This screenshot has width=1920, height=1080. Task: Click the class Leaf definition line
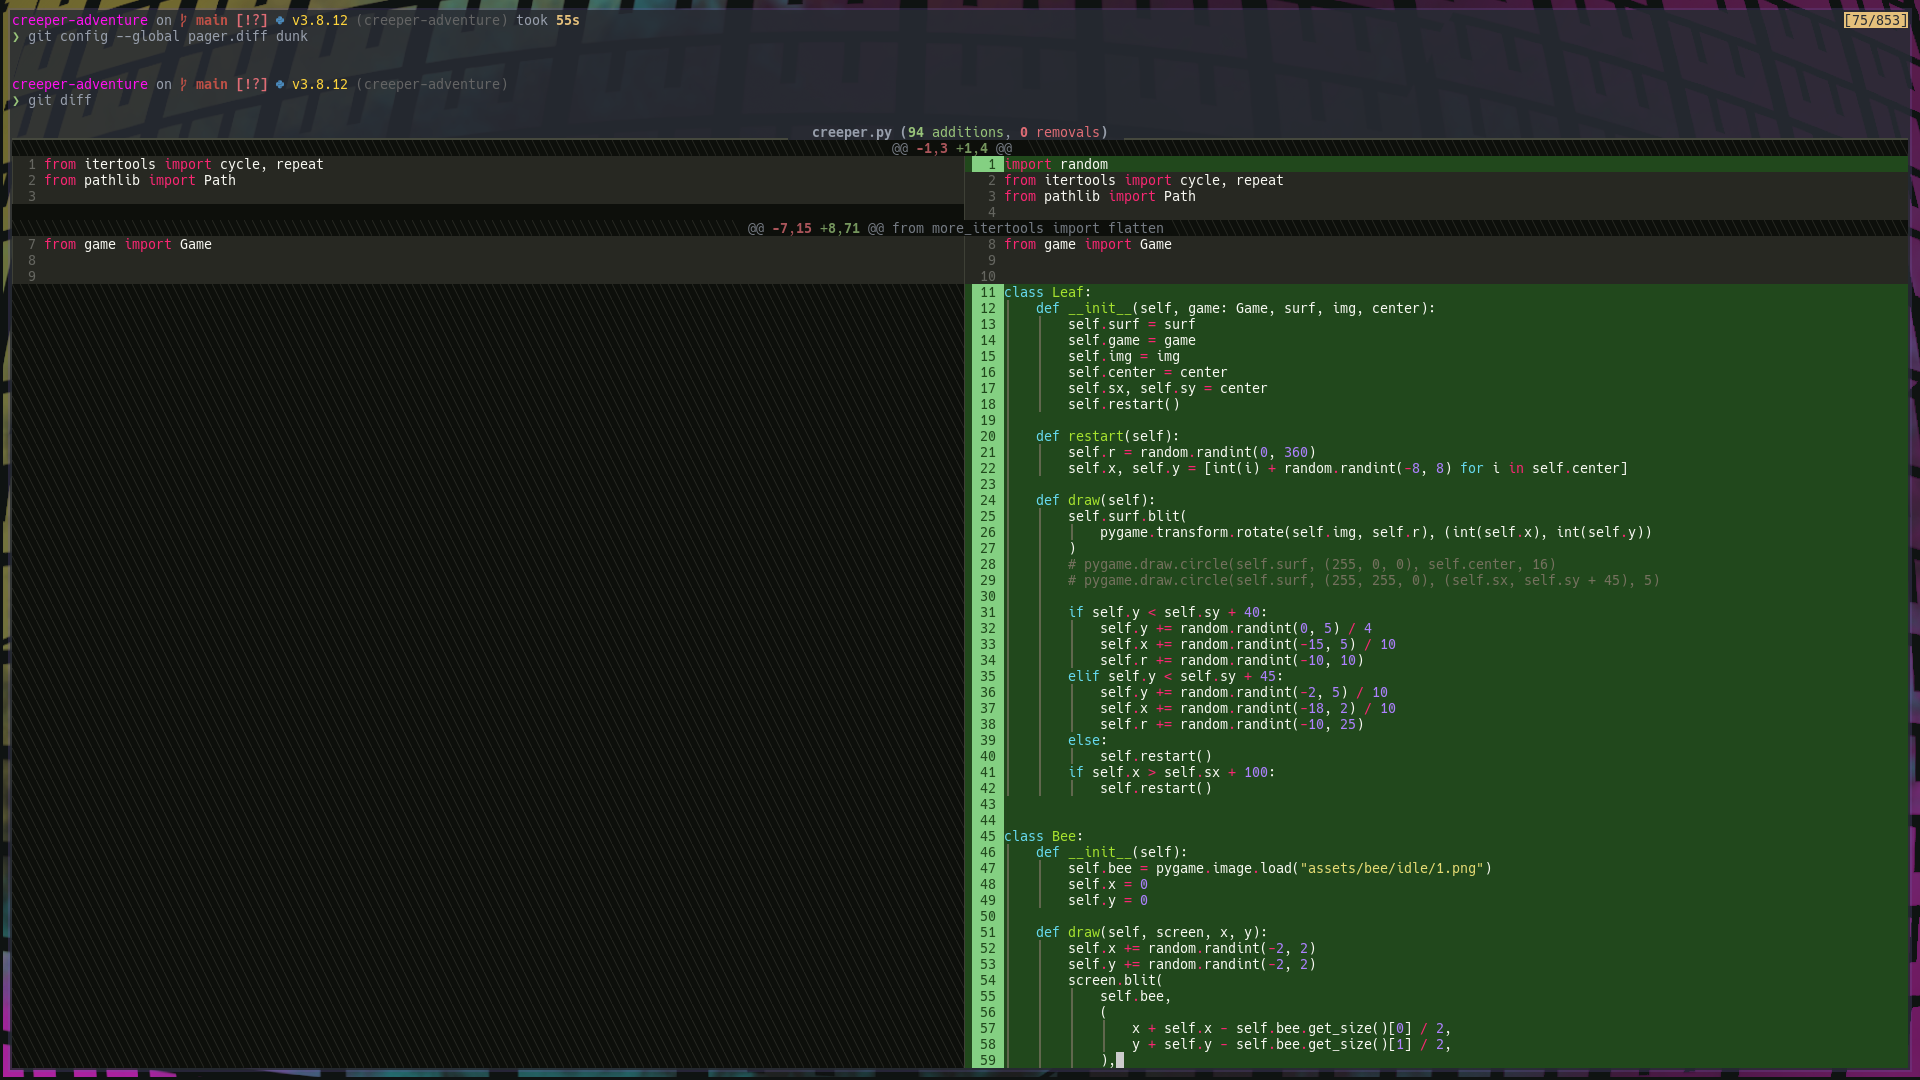(x=1047, y=292)
